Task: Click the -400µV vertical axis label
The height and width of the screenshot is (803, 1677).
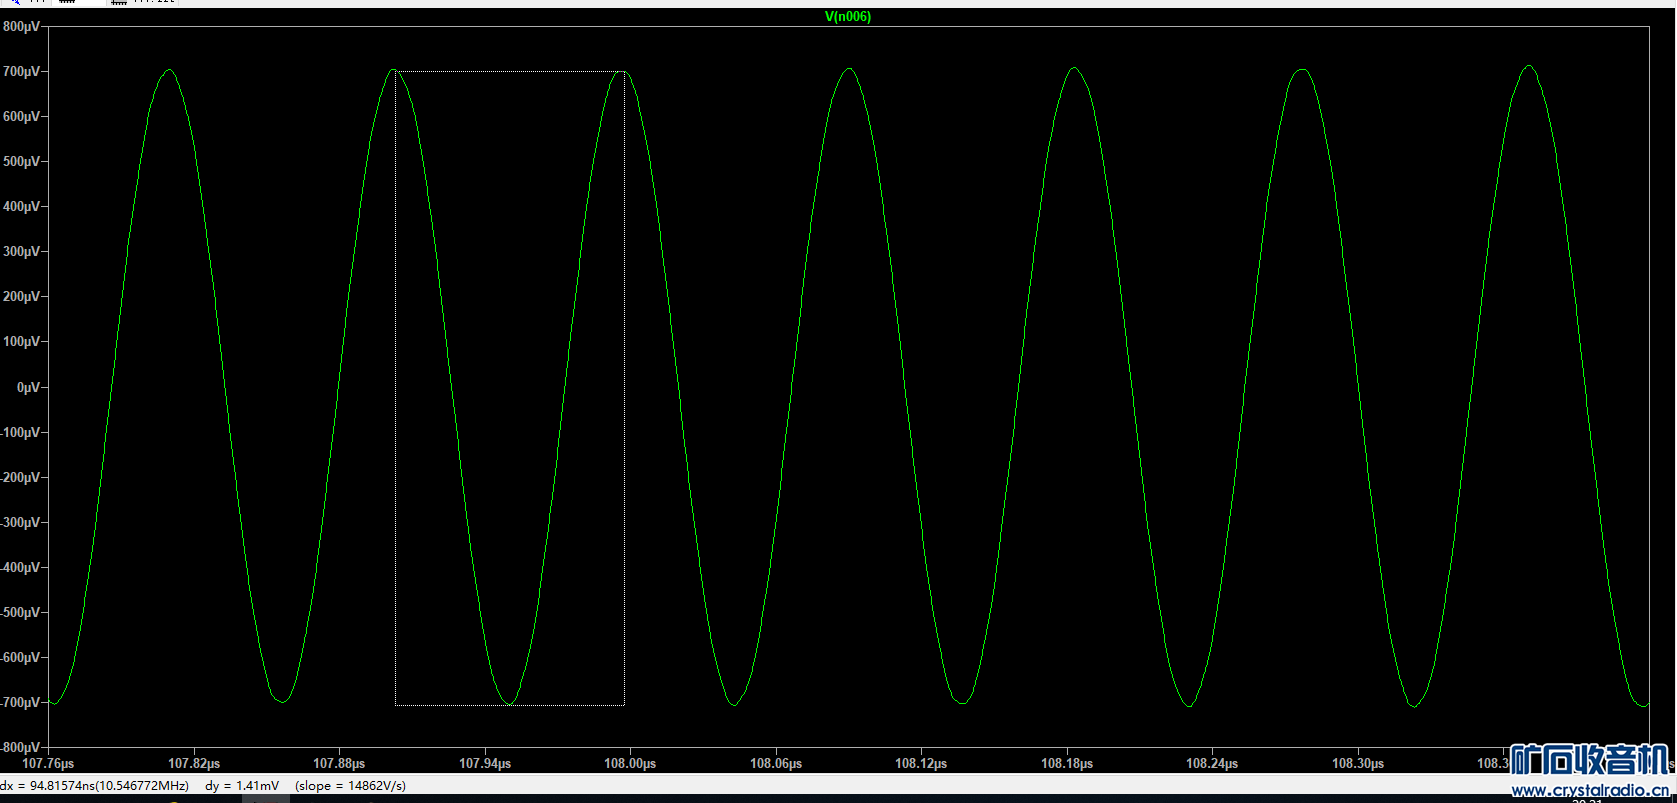Action: click(20, 568)
